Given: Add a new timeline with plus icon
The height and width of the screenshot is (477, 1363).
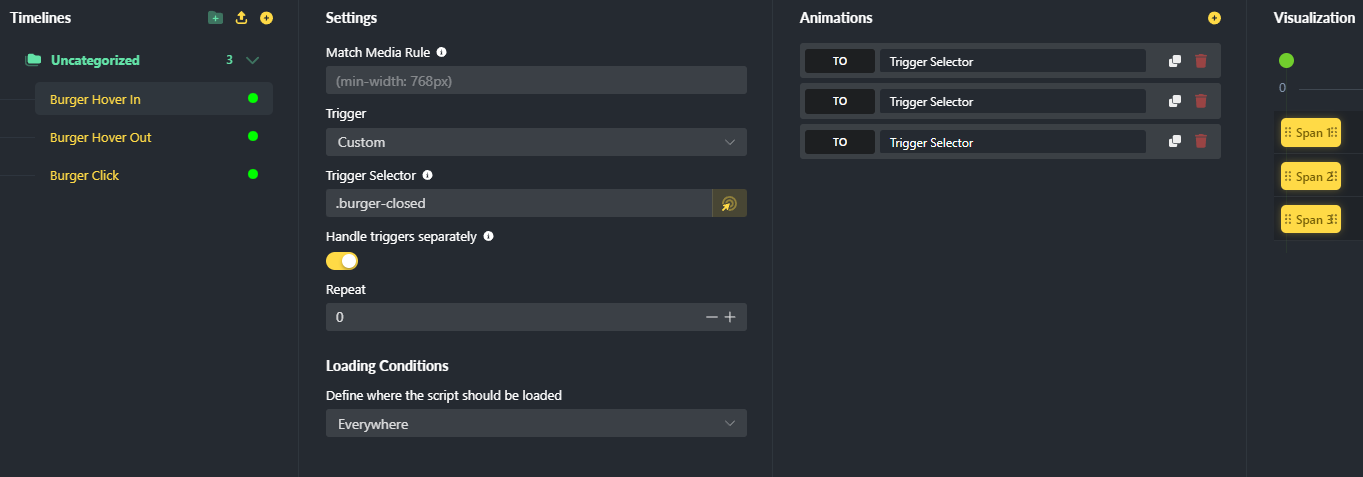Looking at the screenshot, I should (x=266, y=18).
